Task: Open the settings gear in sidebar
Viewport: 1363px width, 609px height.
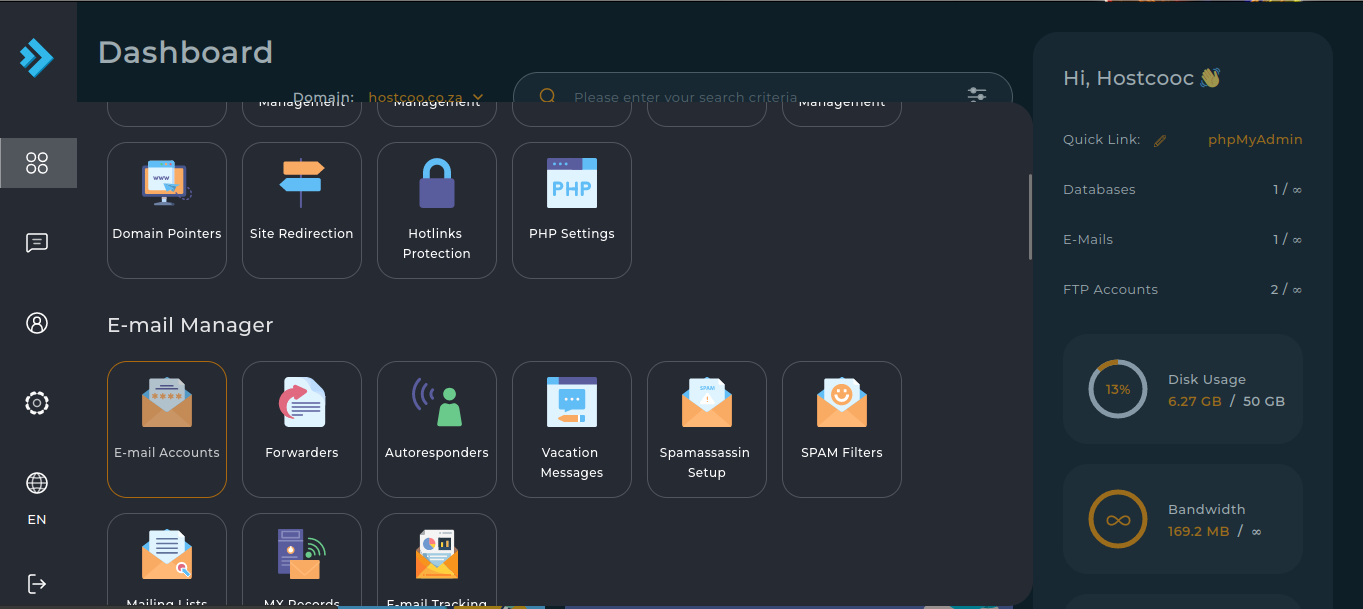Action: tap(37, 403)
